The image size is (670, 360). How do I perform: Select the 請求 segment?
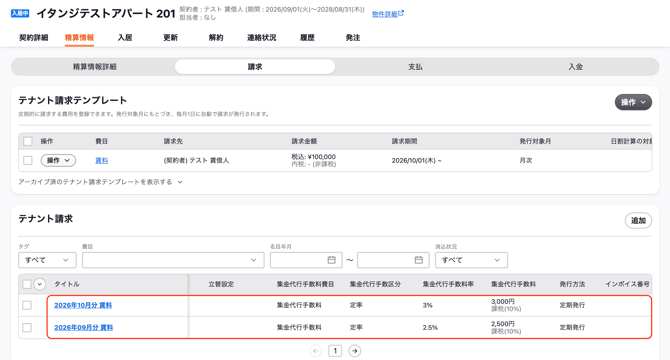point(255,67)
